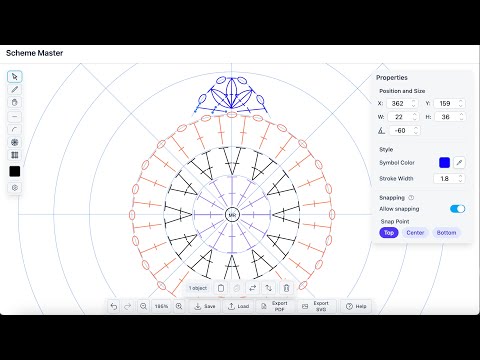This screenshot has height=360, width=480.
Task: Click the Snapping info question icon
Action: [x=411, y=198]
